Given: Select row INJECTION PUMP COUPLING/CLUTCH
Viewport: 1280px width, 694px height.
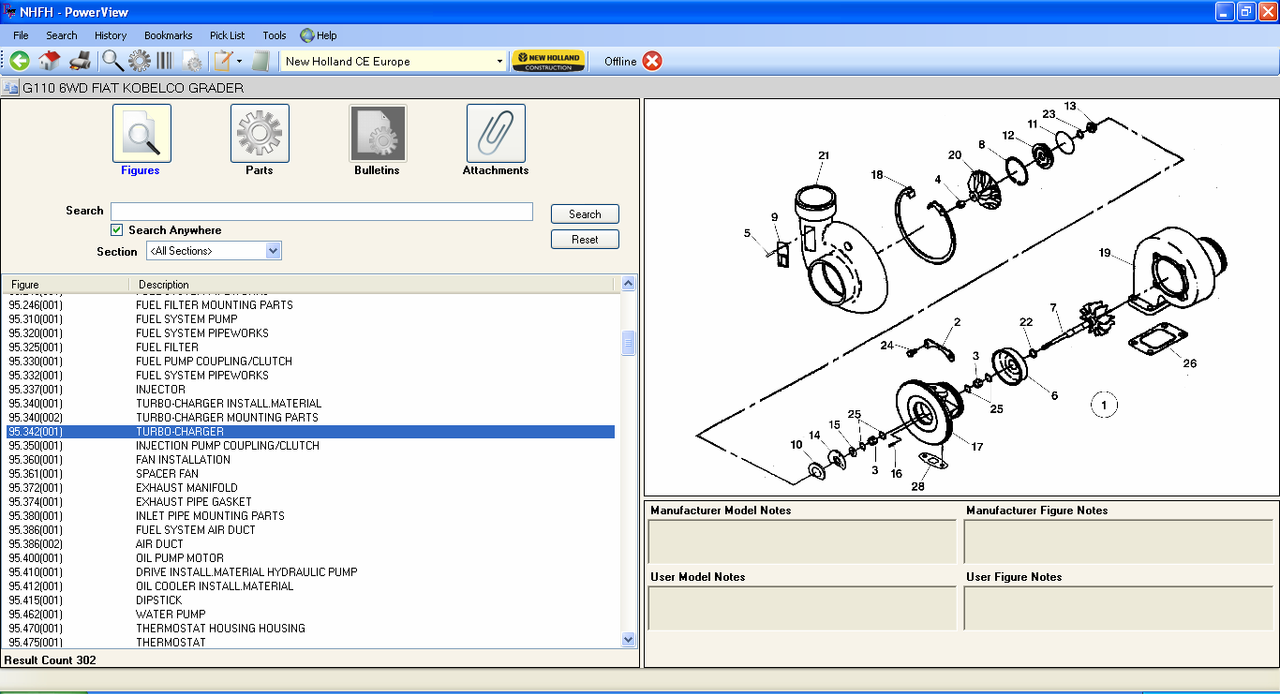Looking at the screenshot, I should tap(310, 445).
